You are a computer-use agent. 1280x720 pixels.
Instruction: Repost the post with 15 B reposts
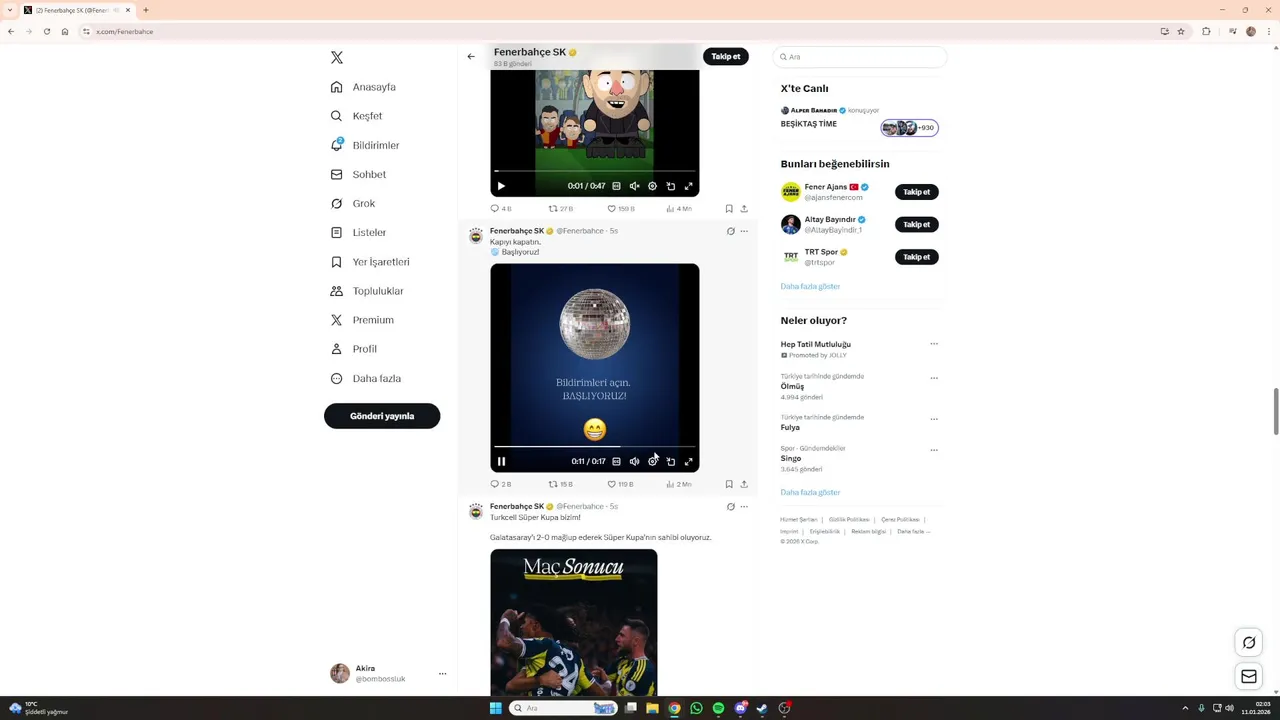560,484
